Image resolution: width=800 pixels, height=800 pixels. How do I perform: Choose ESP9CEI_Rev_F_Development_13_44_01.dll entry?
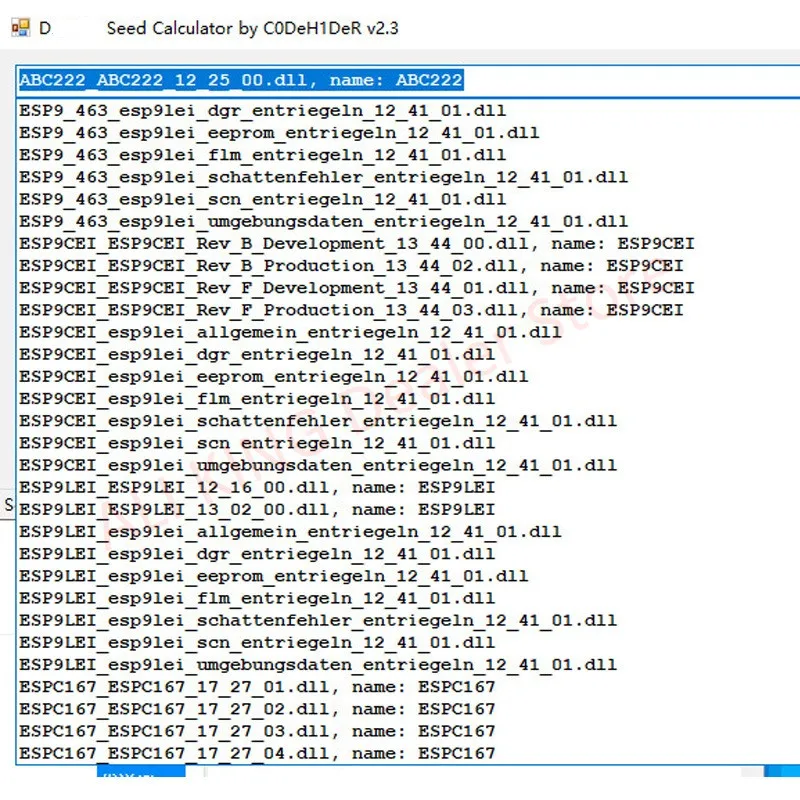tap(357, 288)
